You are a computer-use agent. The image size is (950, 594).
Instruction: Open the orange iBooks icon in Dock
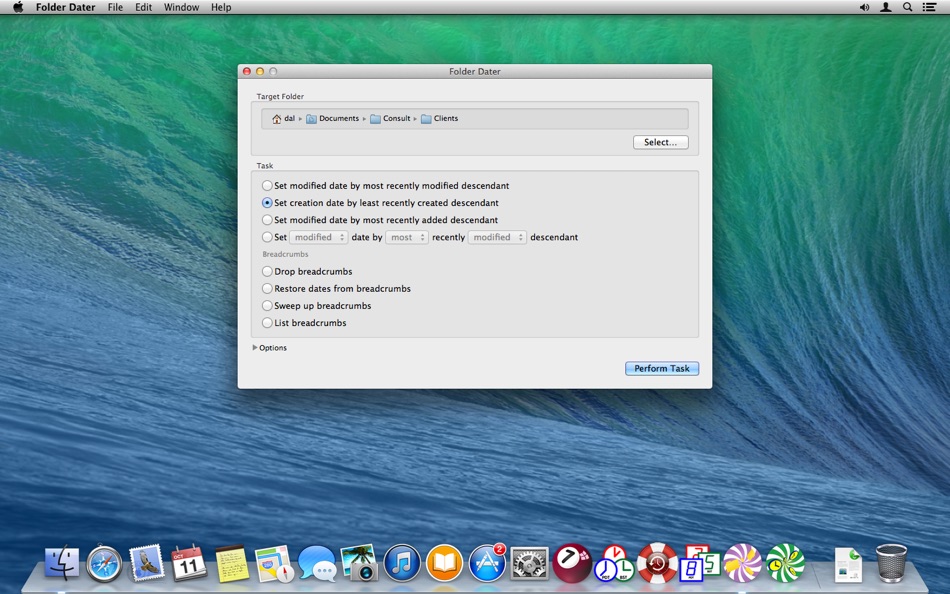[444, 563]
